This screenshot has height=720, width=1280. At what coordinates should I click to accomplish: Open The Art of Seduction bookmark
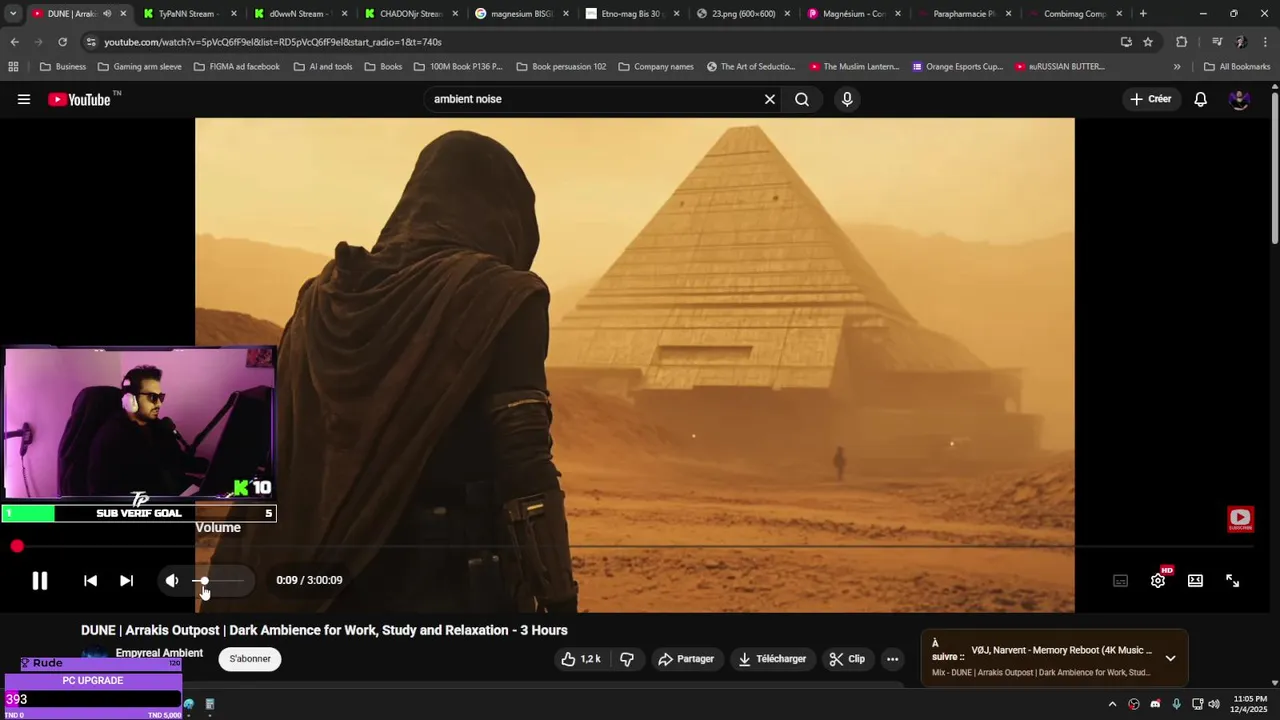(750, 67)
